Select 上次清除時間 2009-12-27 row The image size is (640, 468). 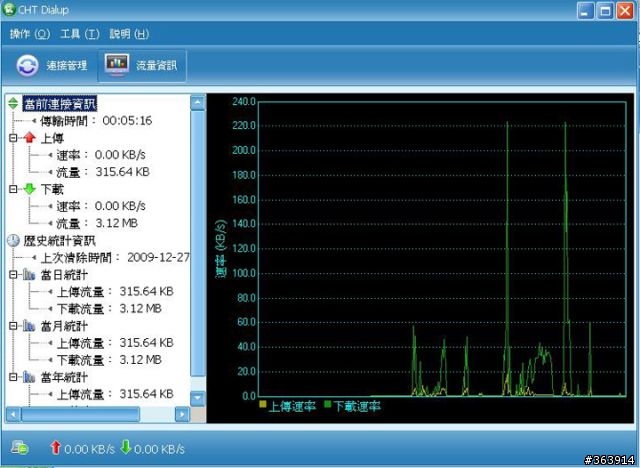115,257
